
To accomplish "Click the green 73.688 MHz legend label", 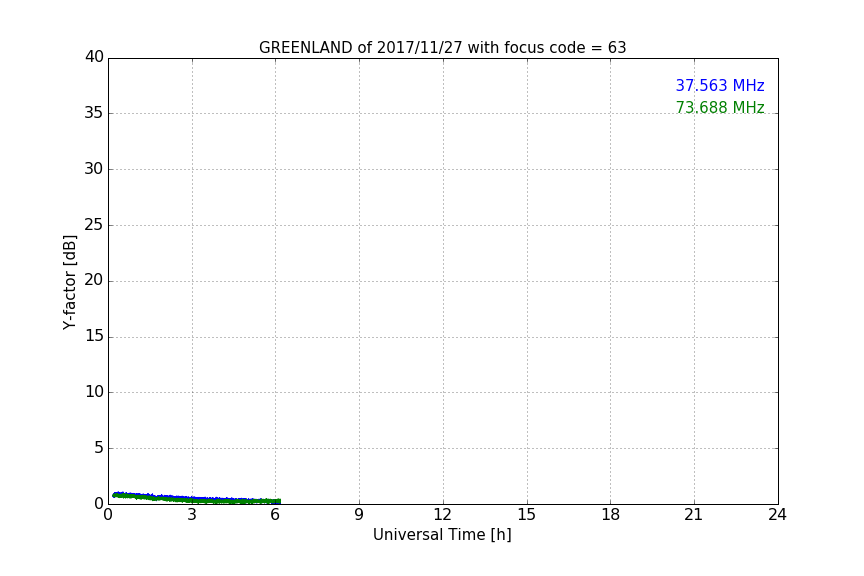I will point(720,107).
